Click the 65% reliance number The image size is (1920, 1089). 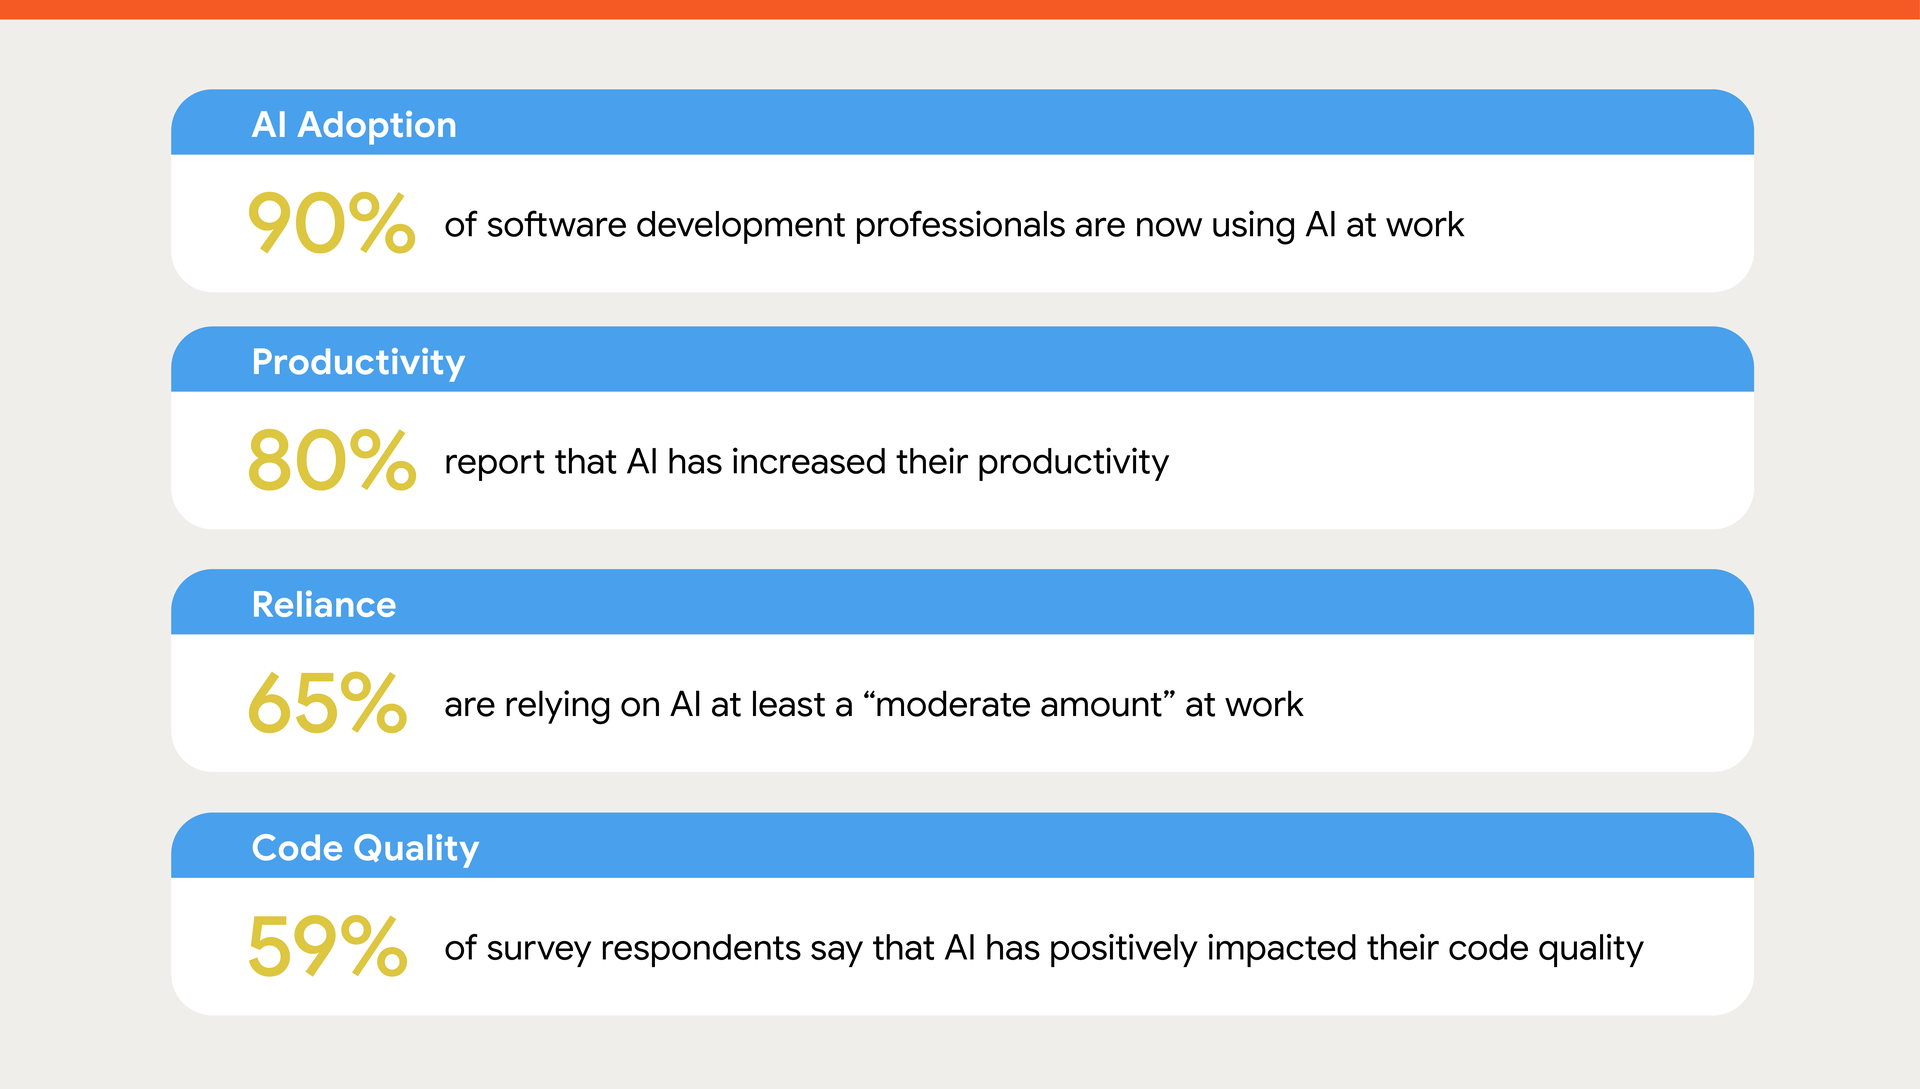tap(327, 703)
